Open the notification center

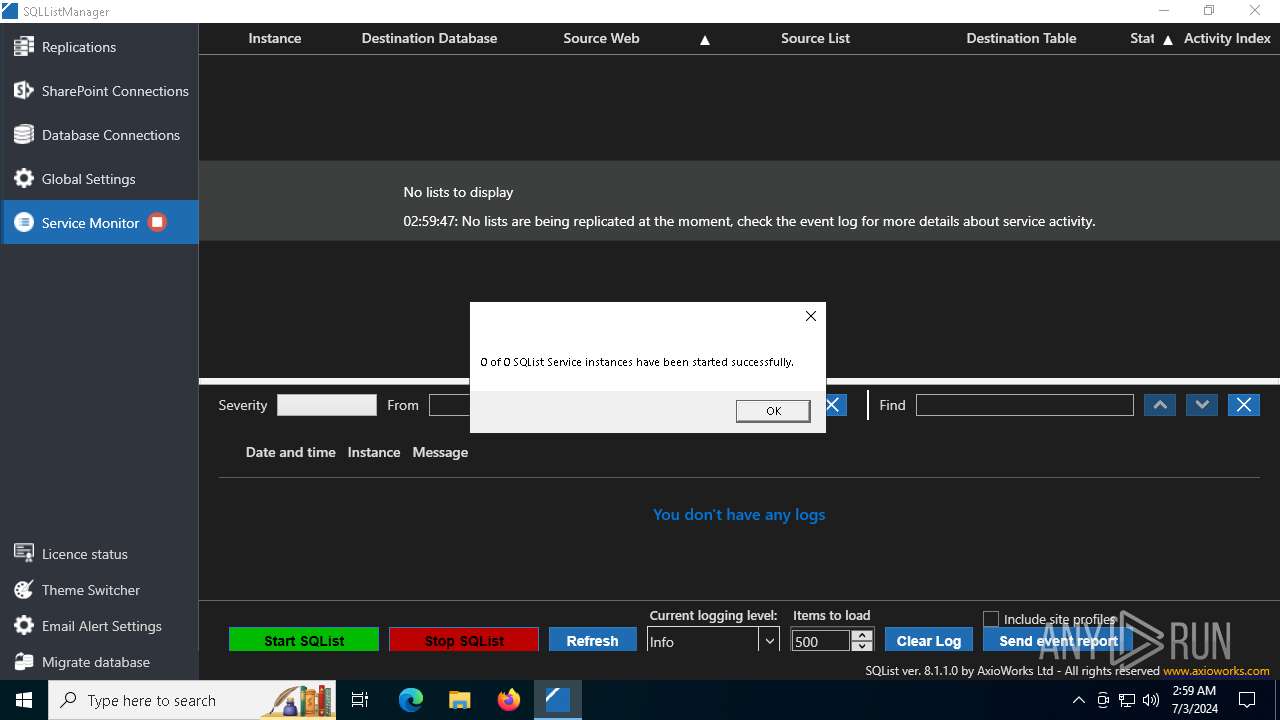[x=1247, y=700]
